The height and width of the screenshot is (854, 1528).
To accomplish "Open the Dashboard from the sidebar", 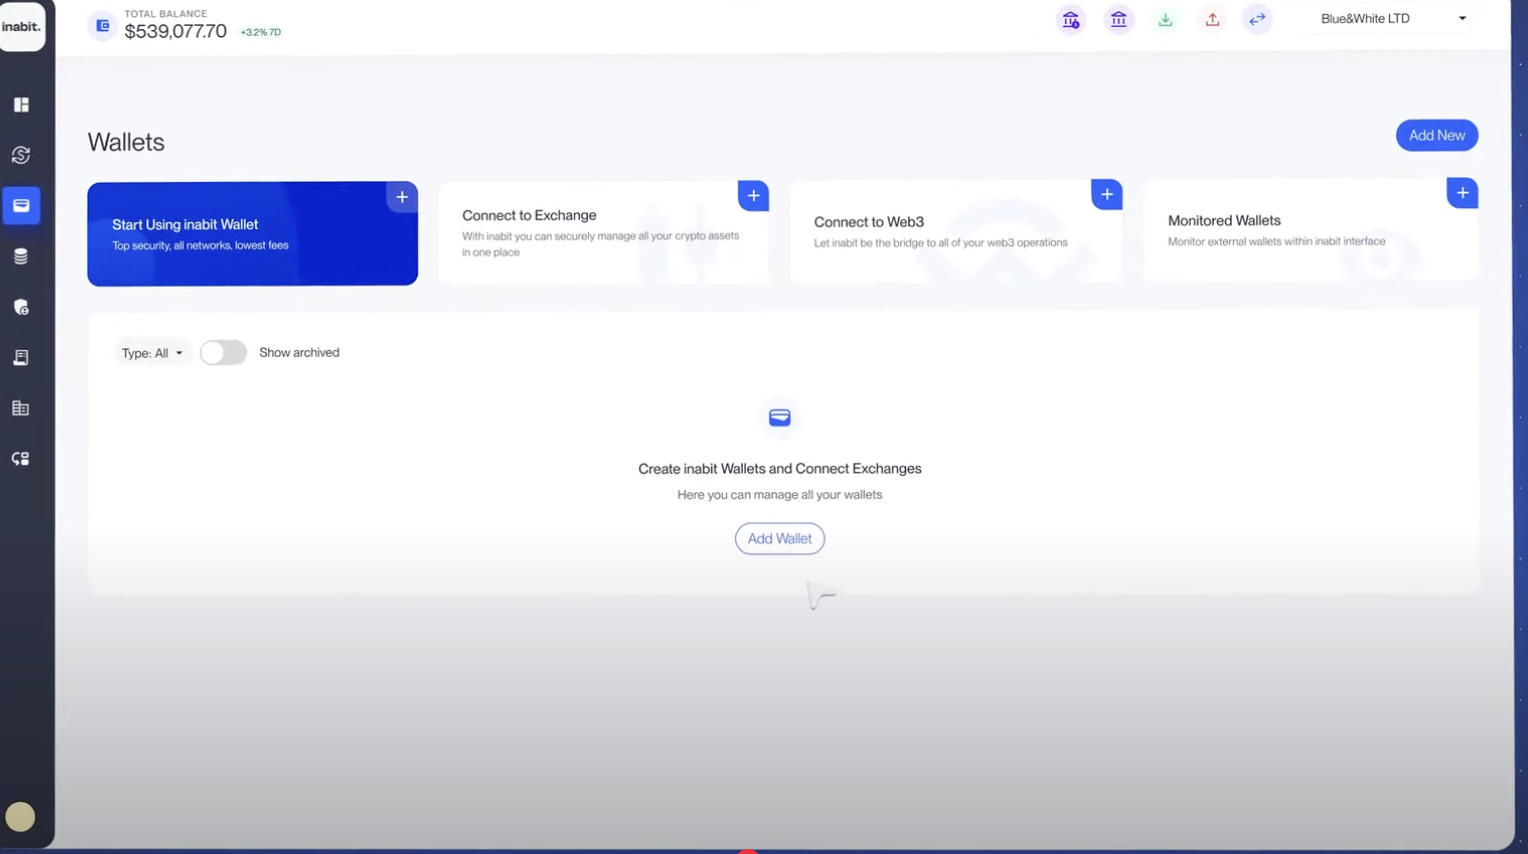I will click(21, 104).
